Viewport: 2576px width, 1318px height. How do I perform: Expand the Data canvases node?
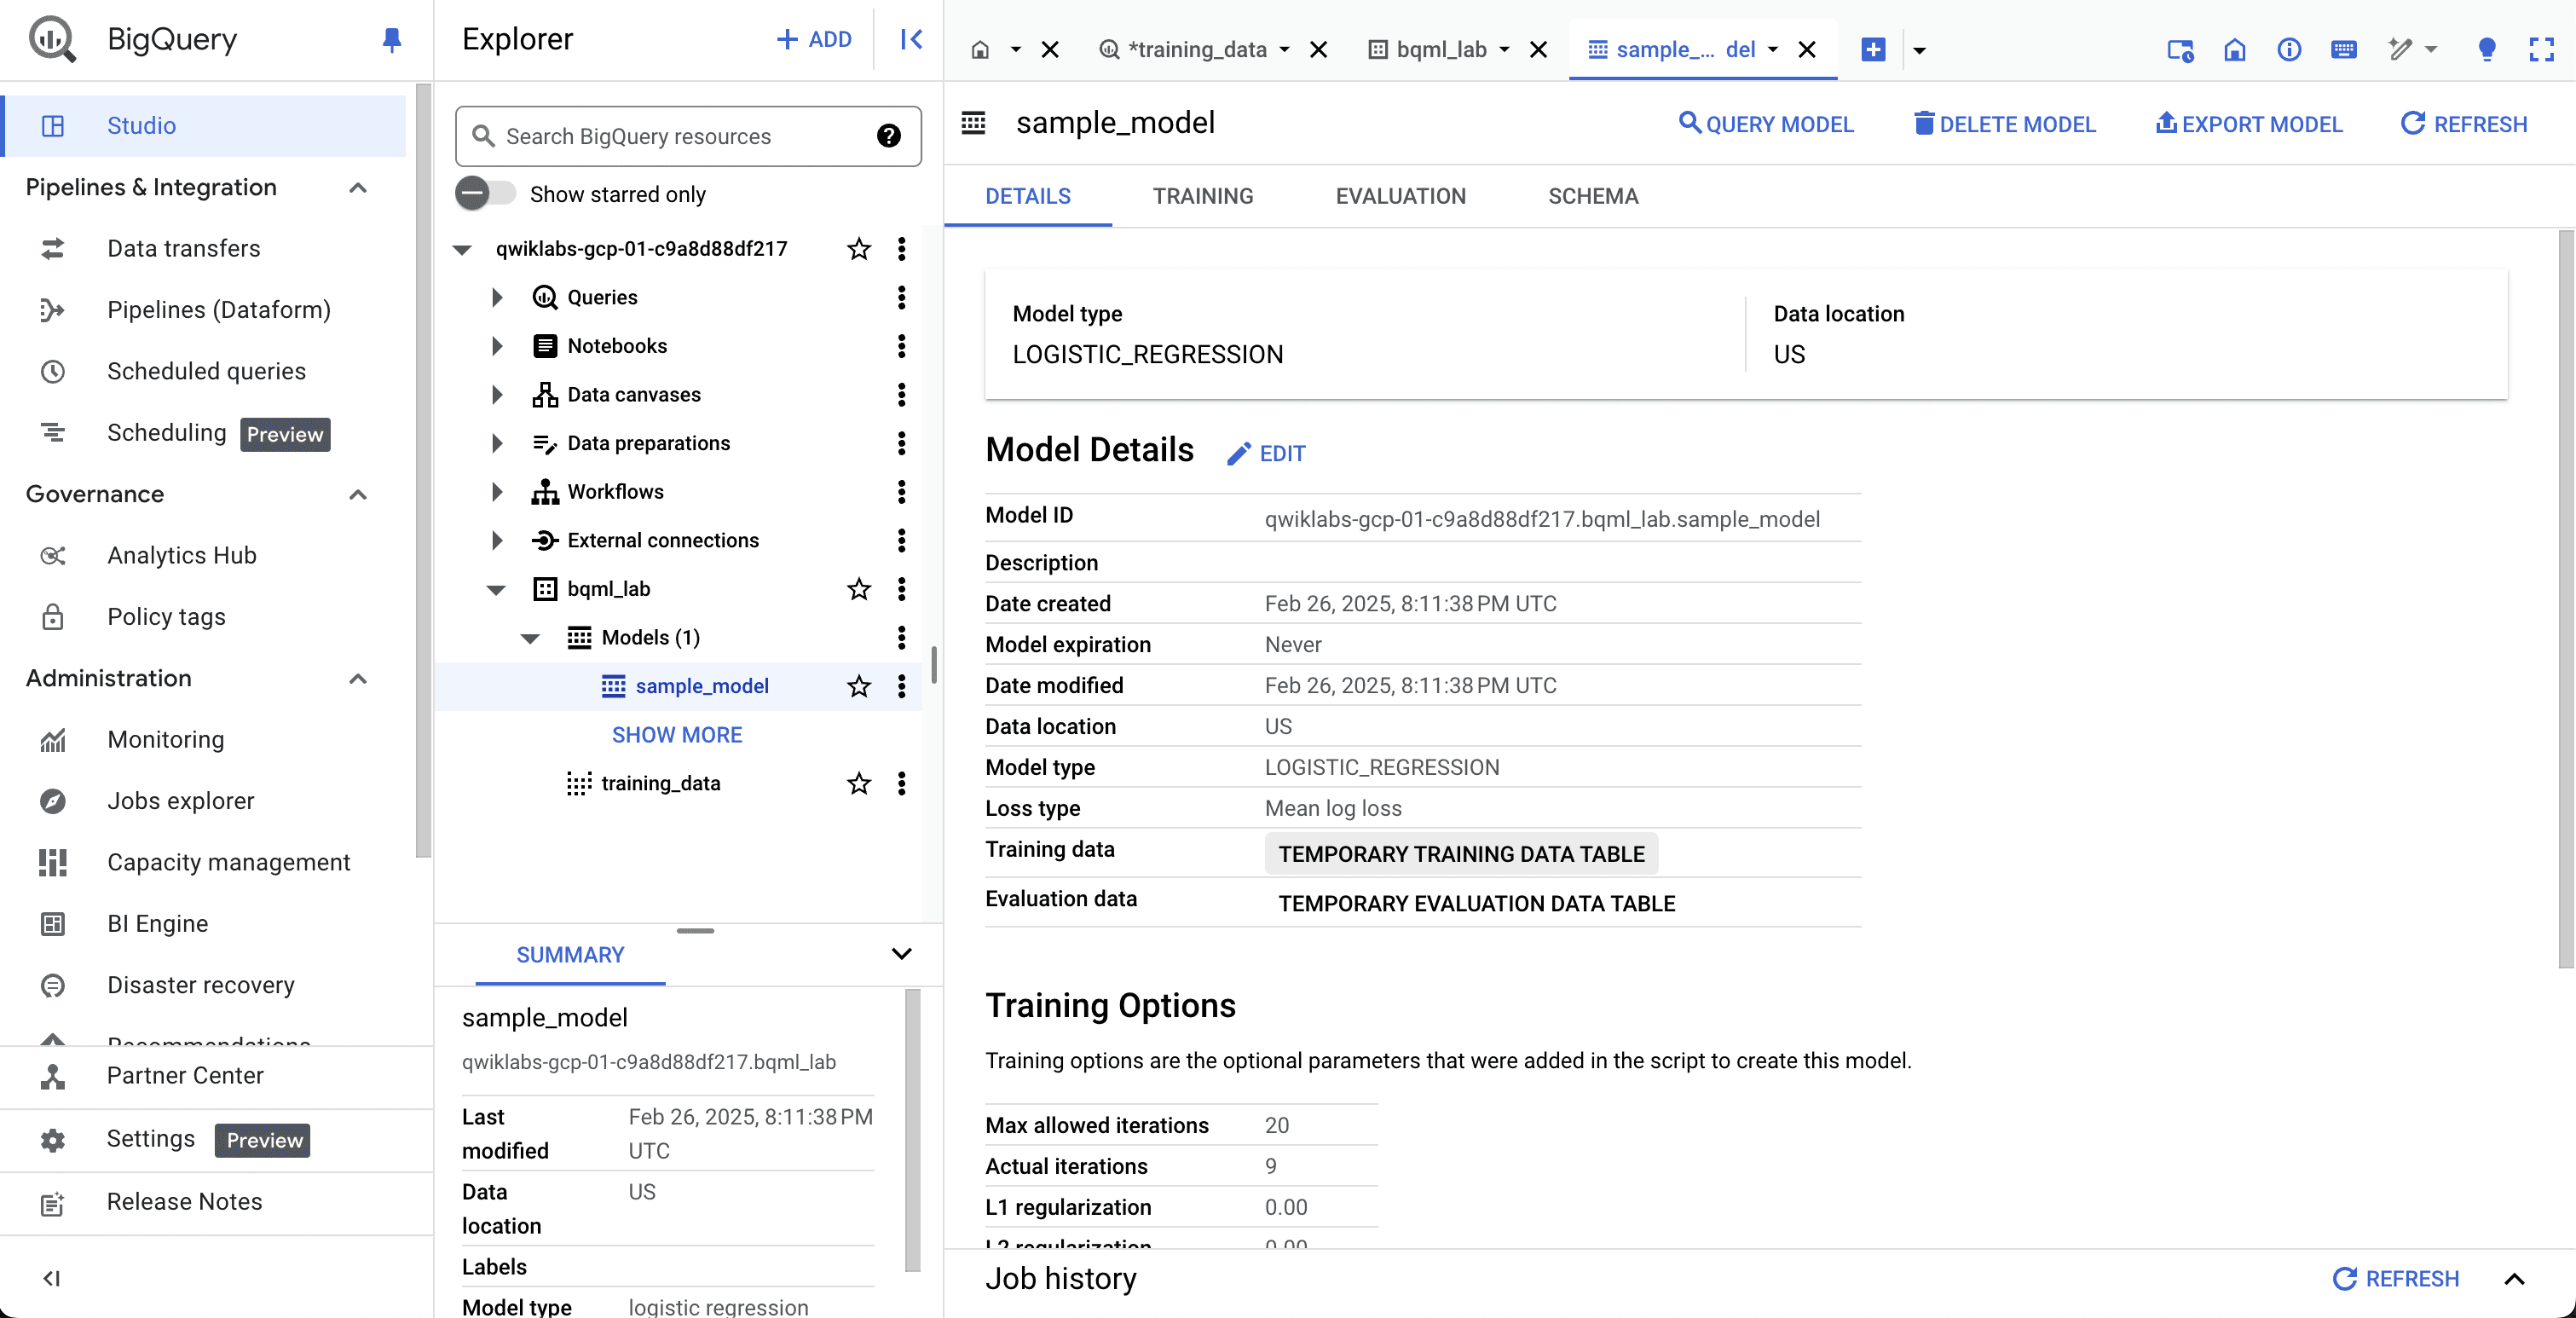point(497,394)
